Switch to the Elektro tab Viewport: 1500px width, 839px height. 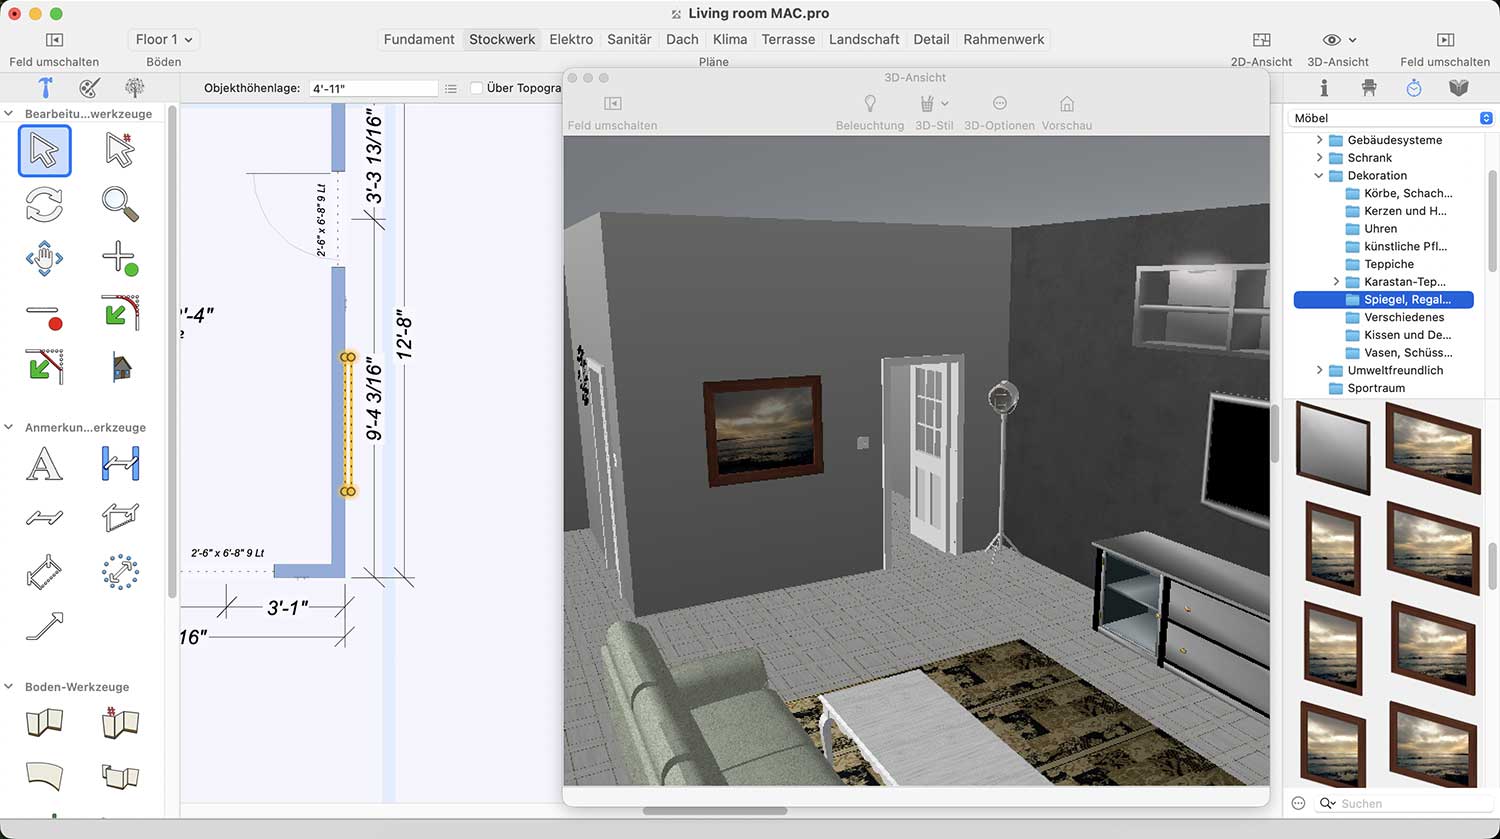click(x=571, y=39)
